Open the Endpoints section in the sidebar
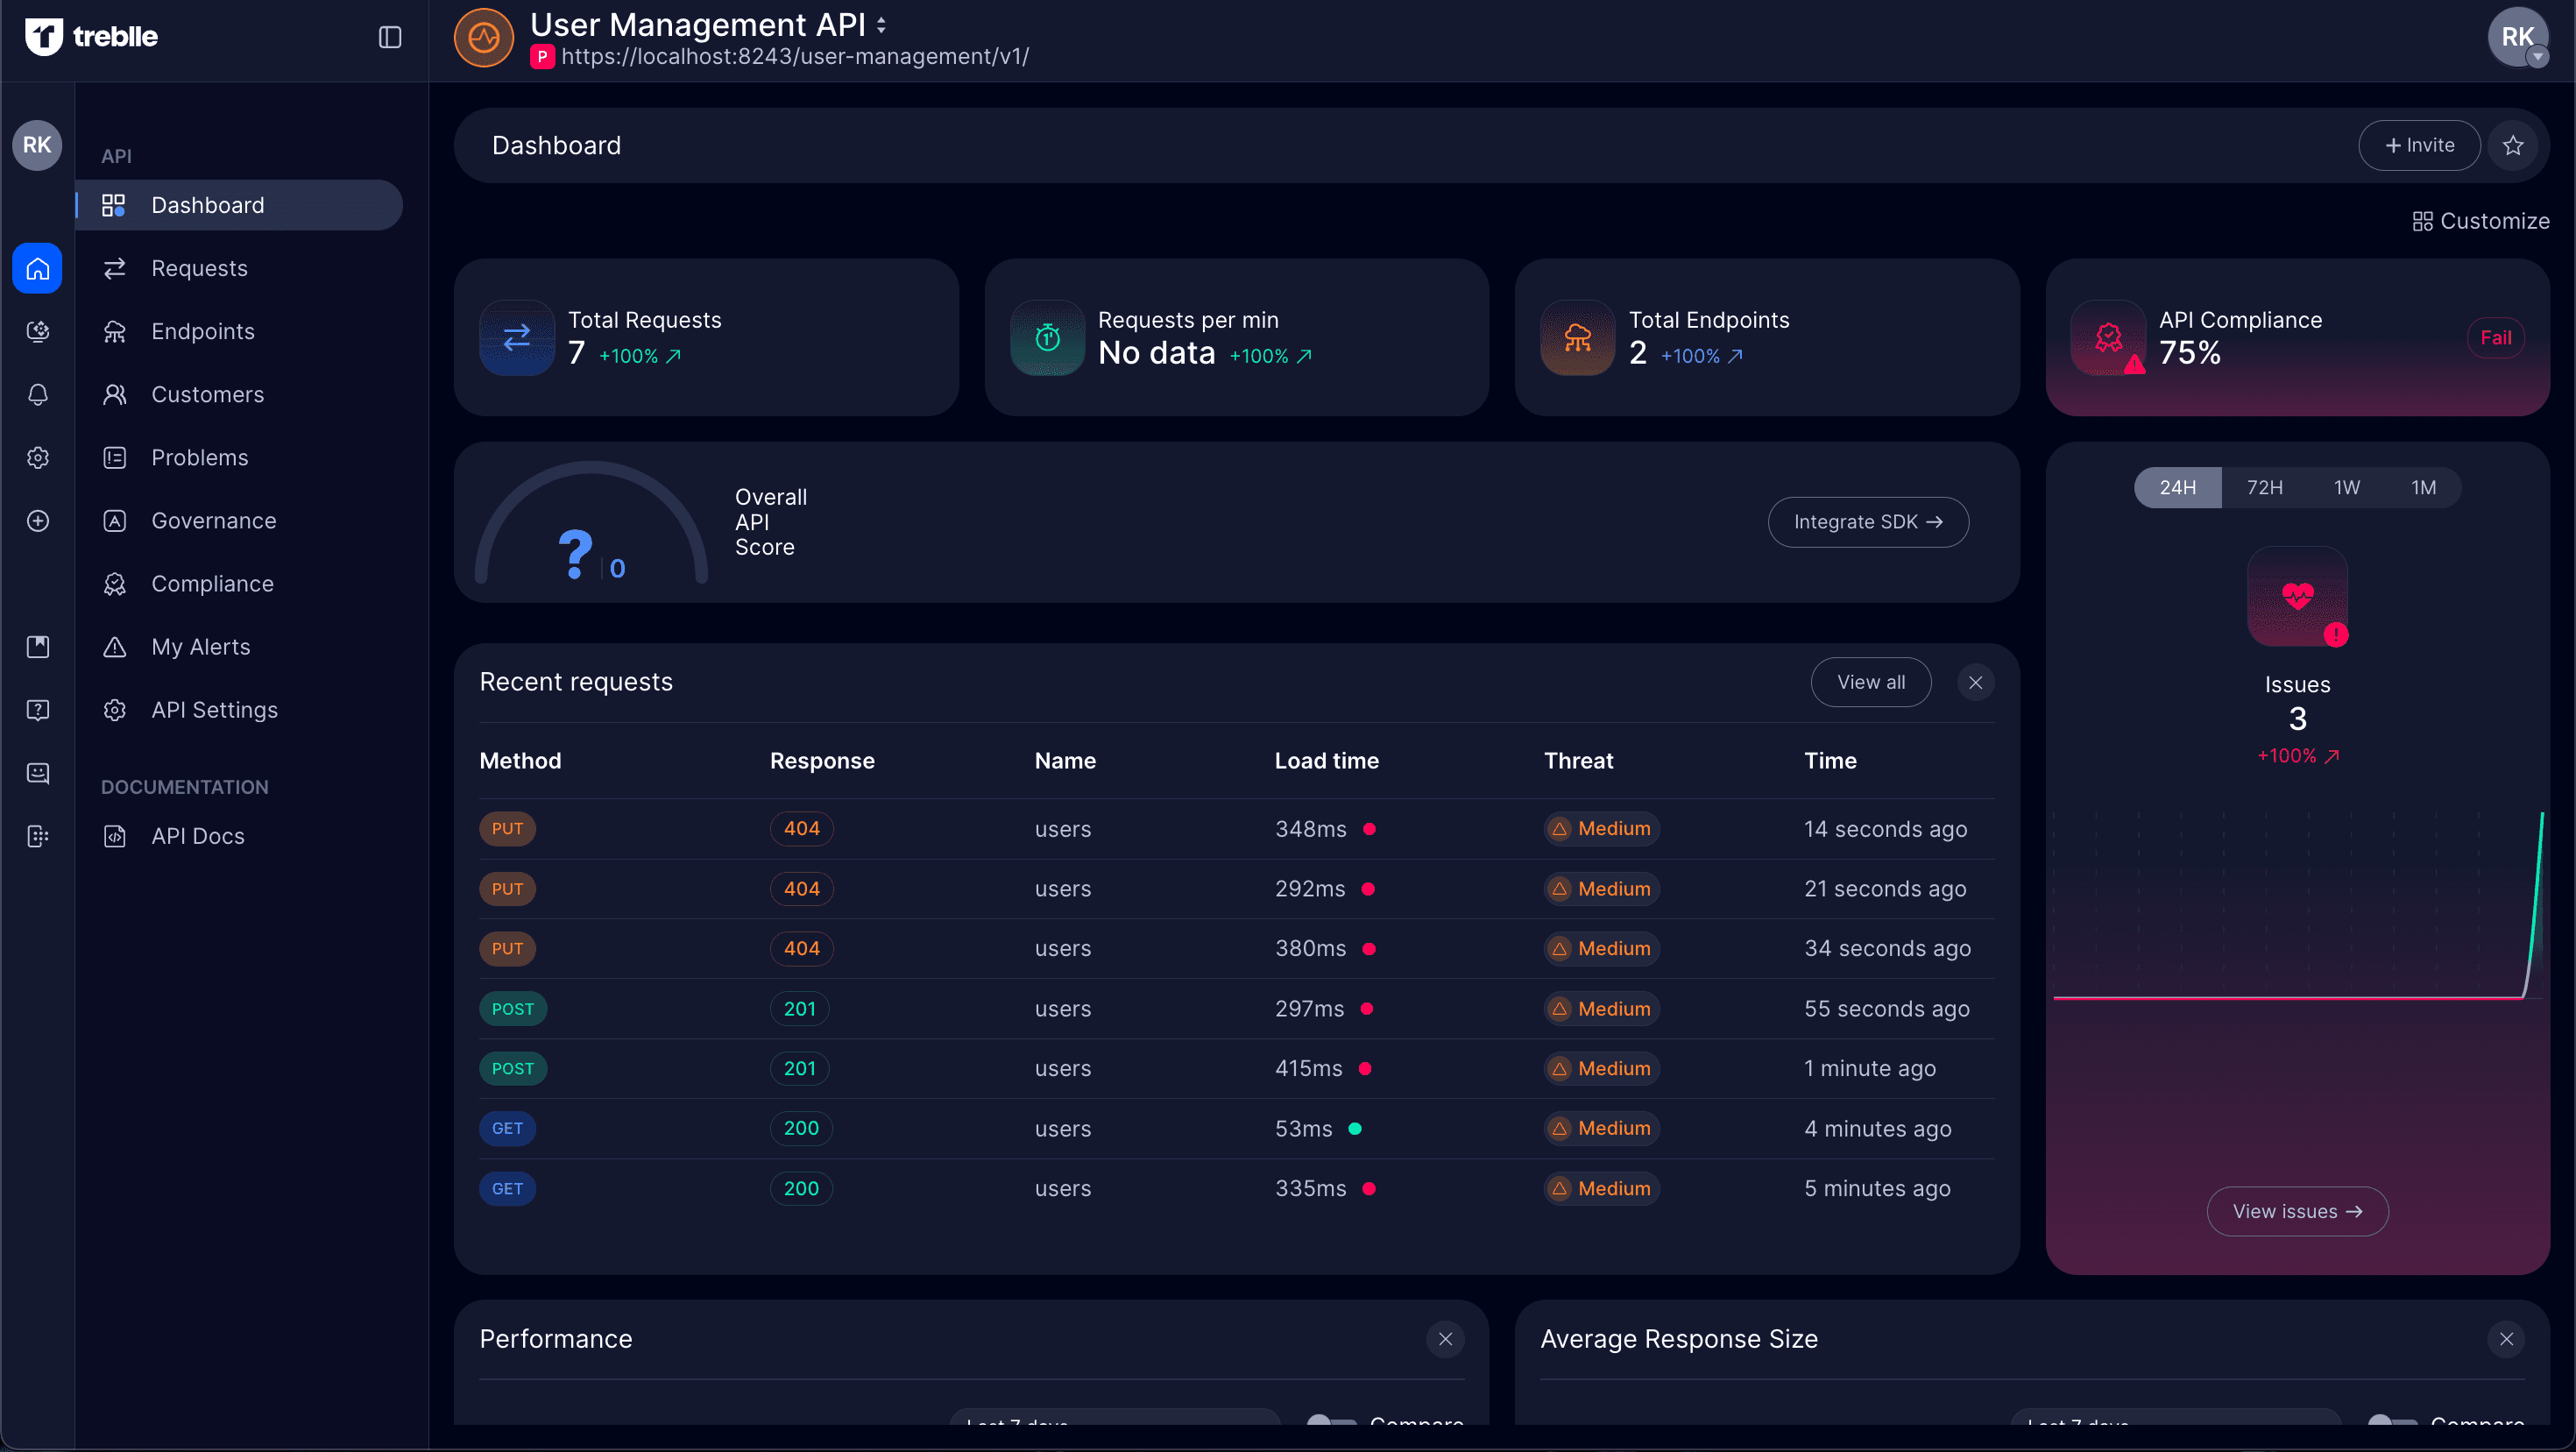This screenshot has height=1452, width=2576. (202, 331)
